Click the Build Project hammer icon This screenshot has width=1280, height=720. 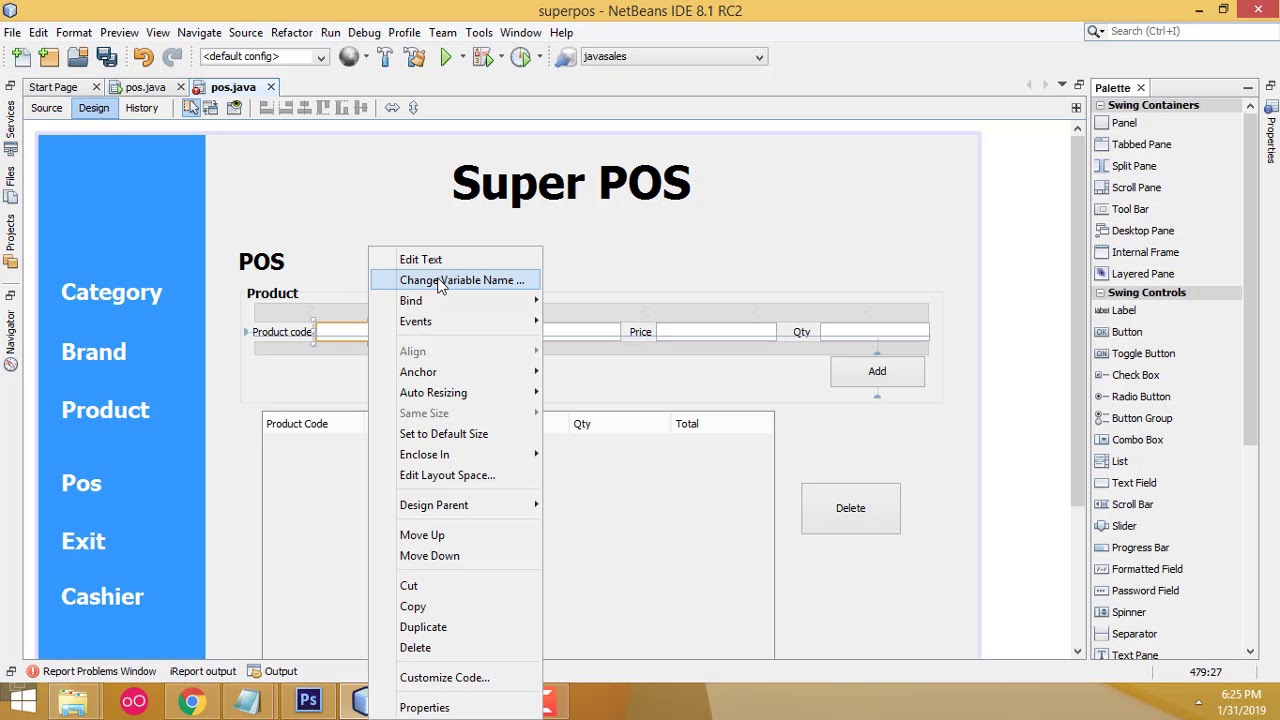click(x=385, y=57)
